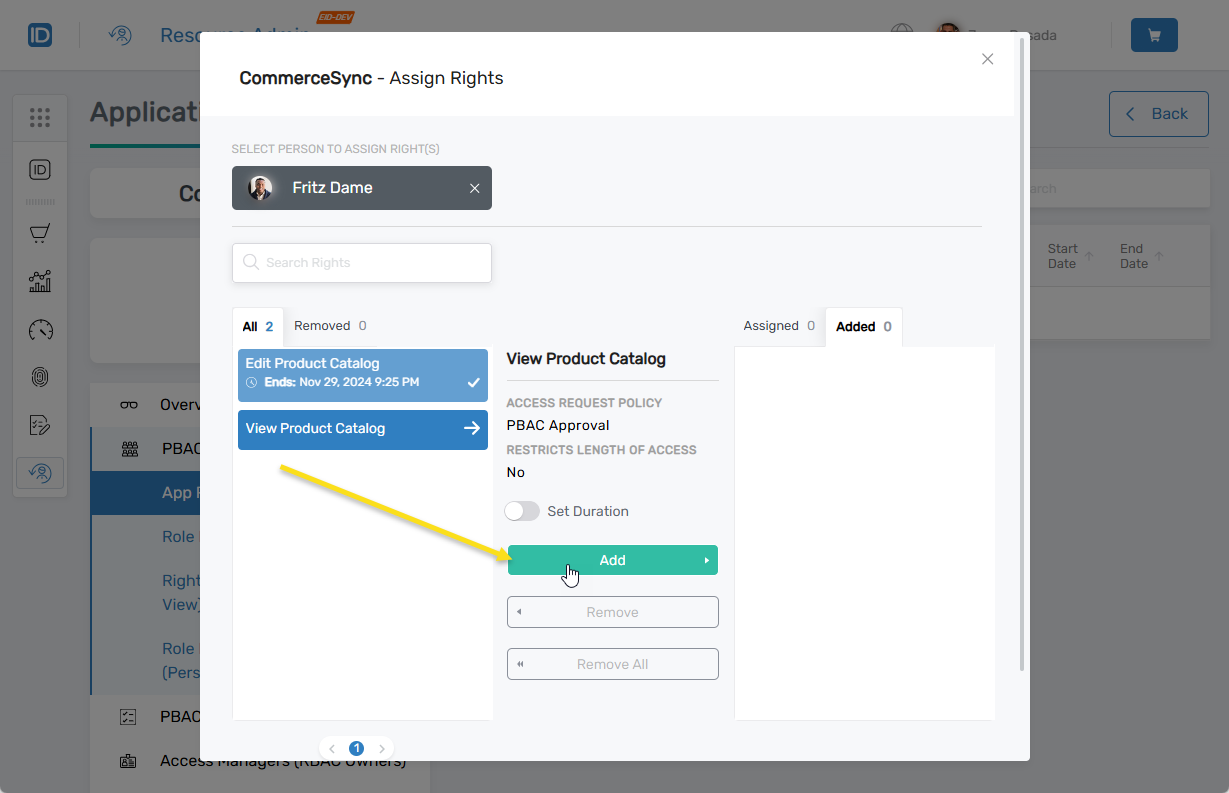Open the checklist edit sidebar icon

tap(40, 425)
